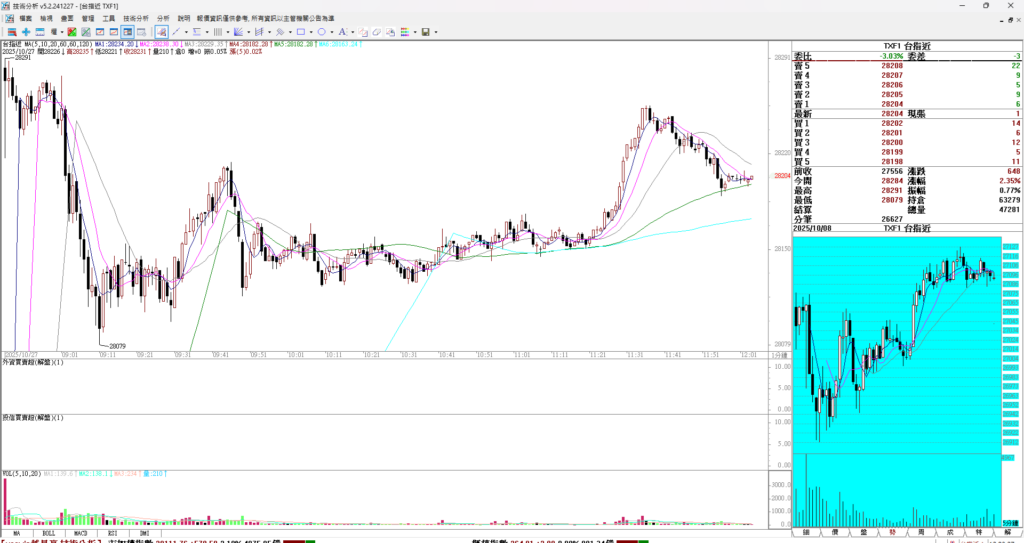Switch to the MACD indicator tab

click(80, 535)
